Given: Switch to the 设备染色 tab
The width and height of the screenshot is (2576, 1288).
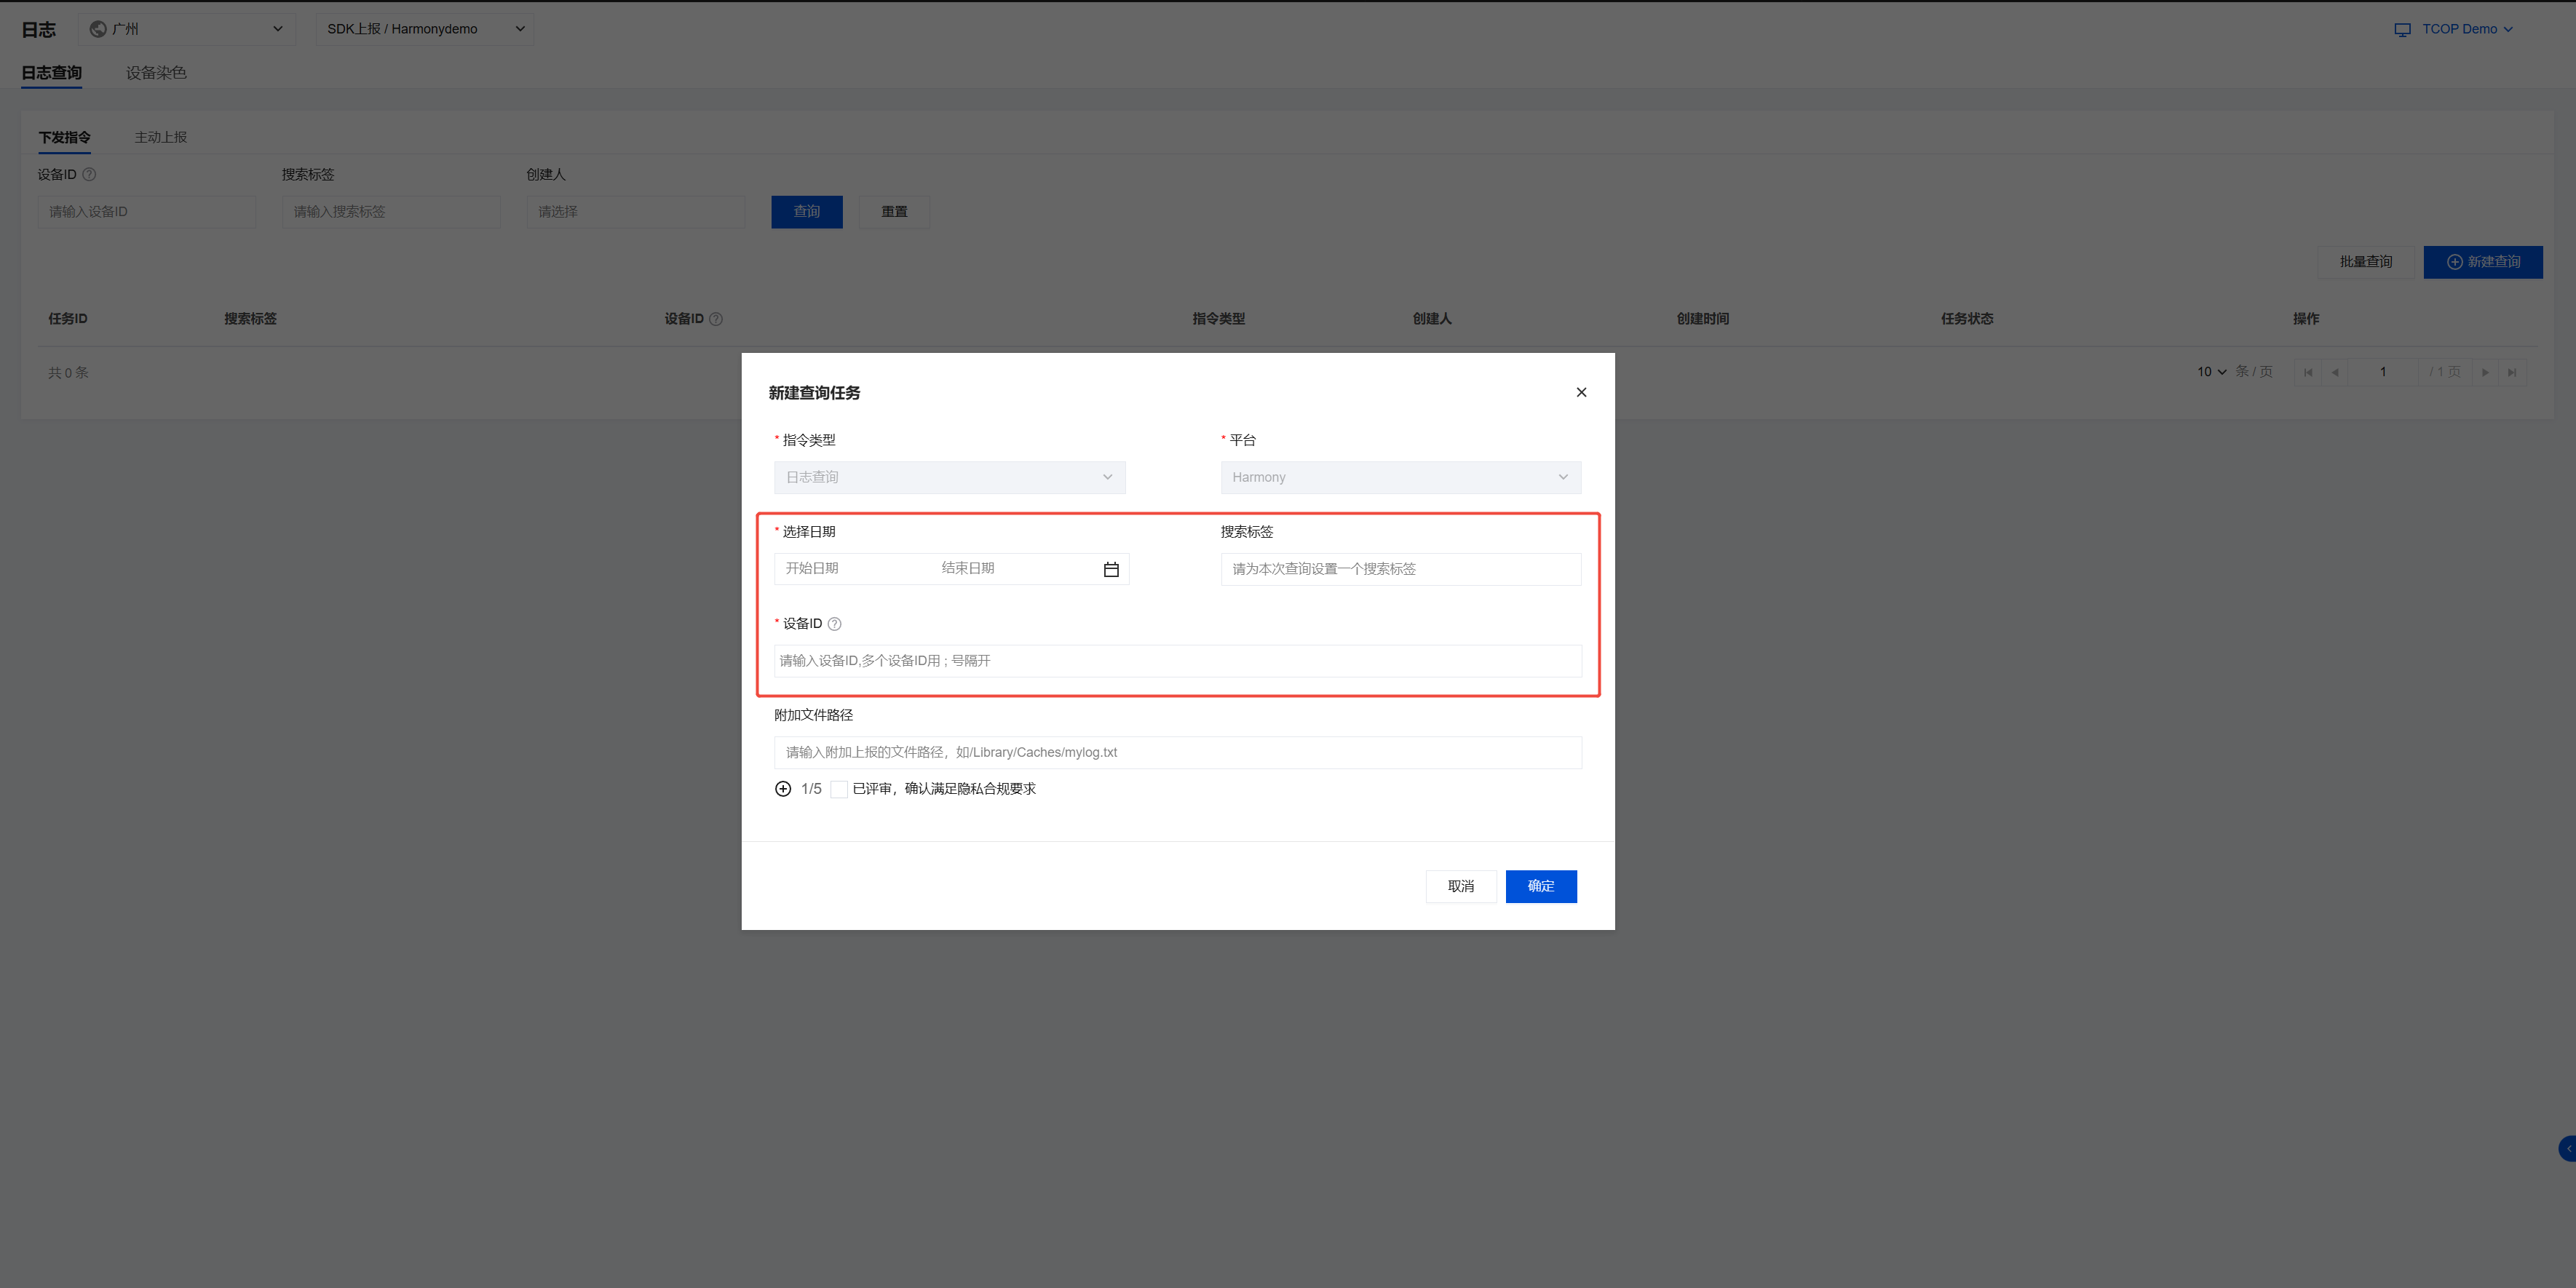Looking at the screenshot, I should click(156, 73).
